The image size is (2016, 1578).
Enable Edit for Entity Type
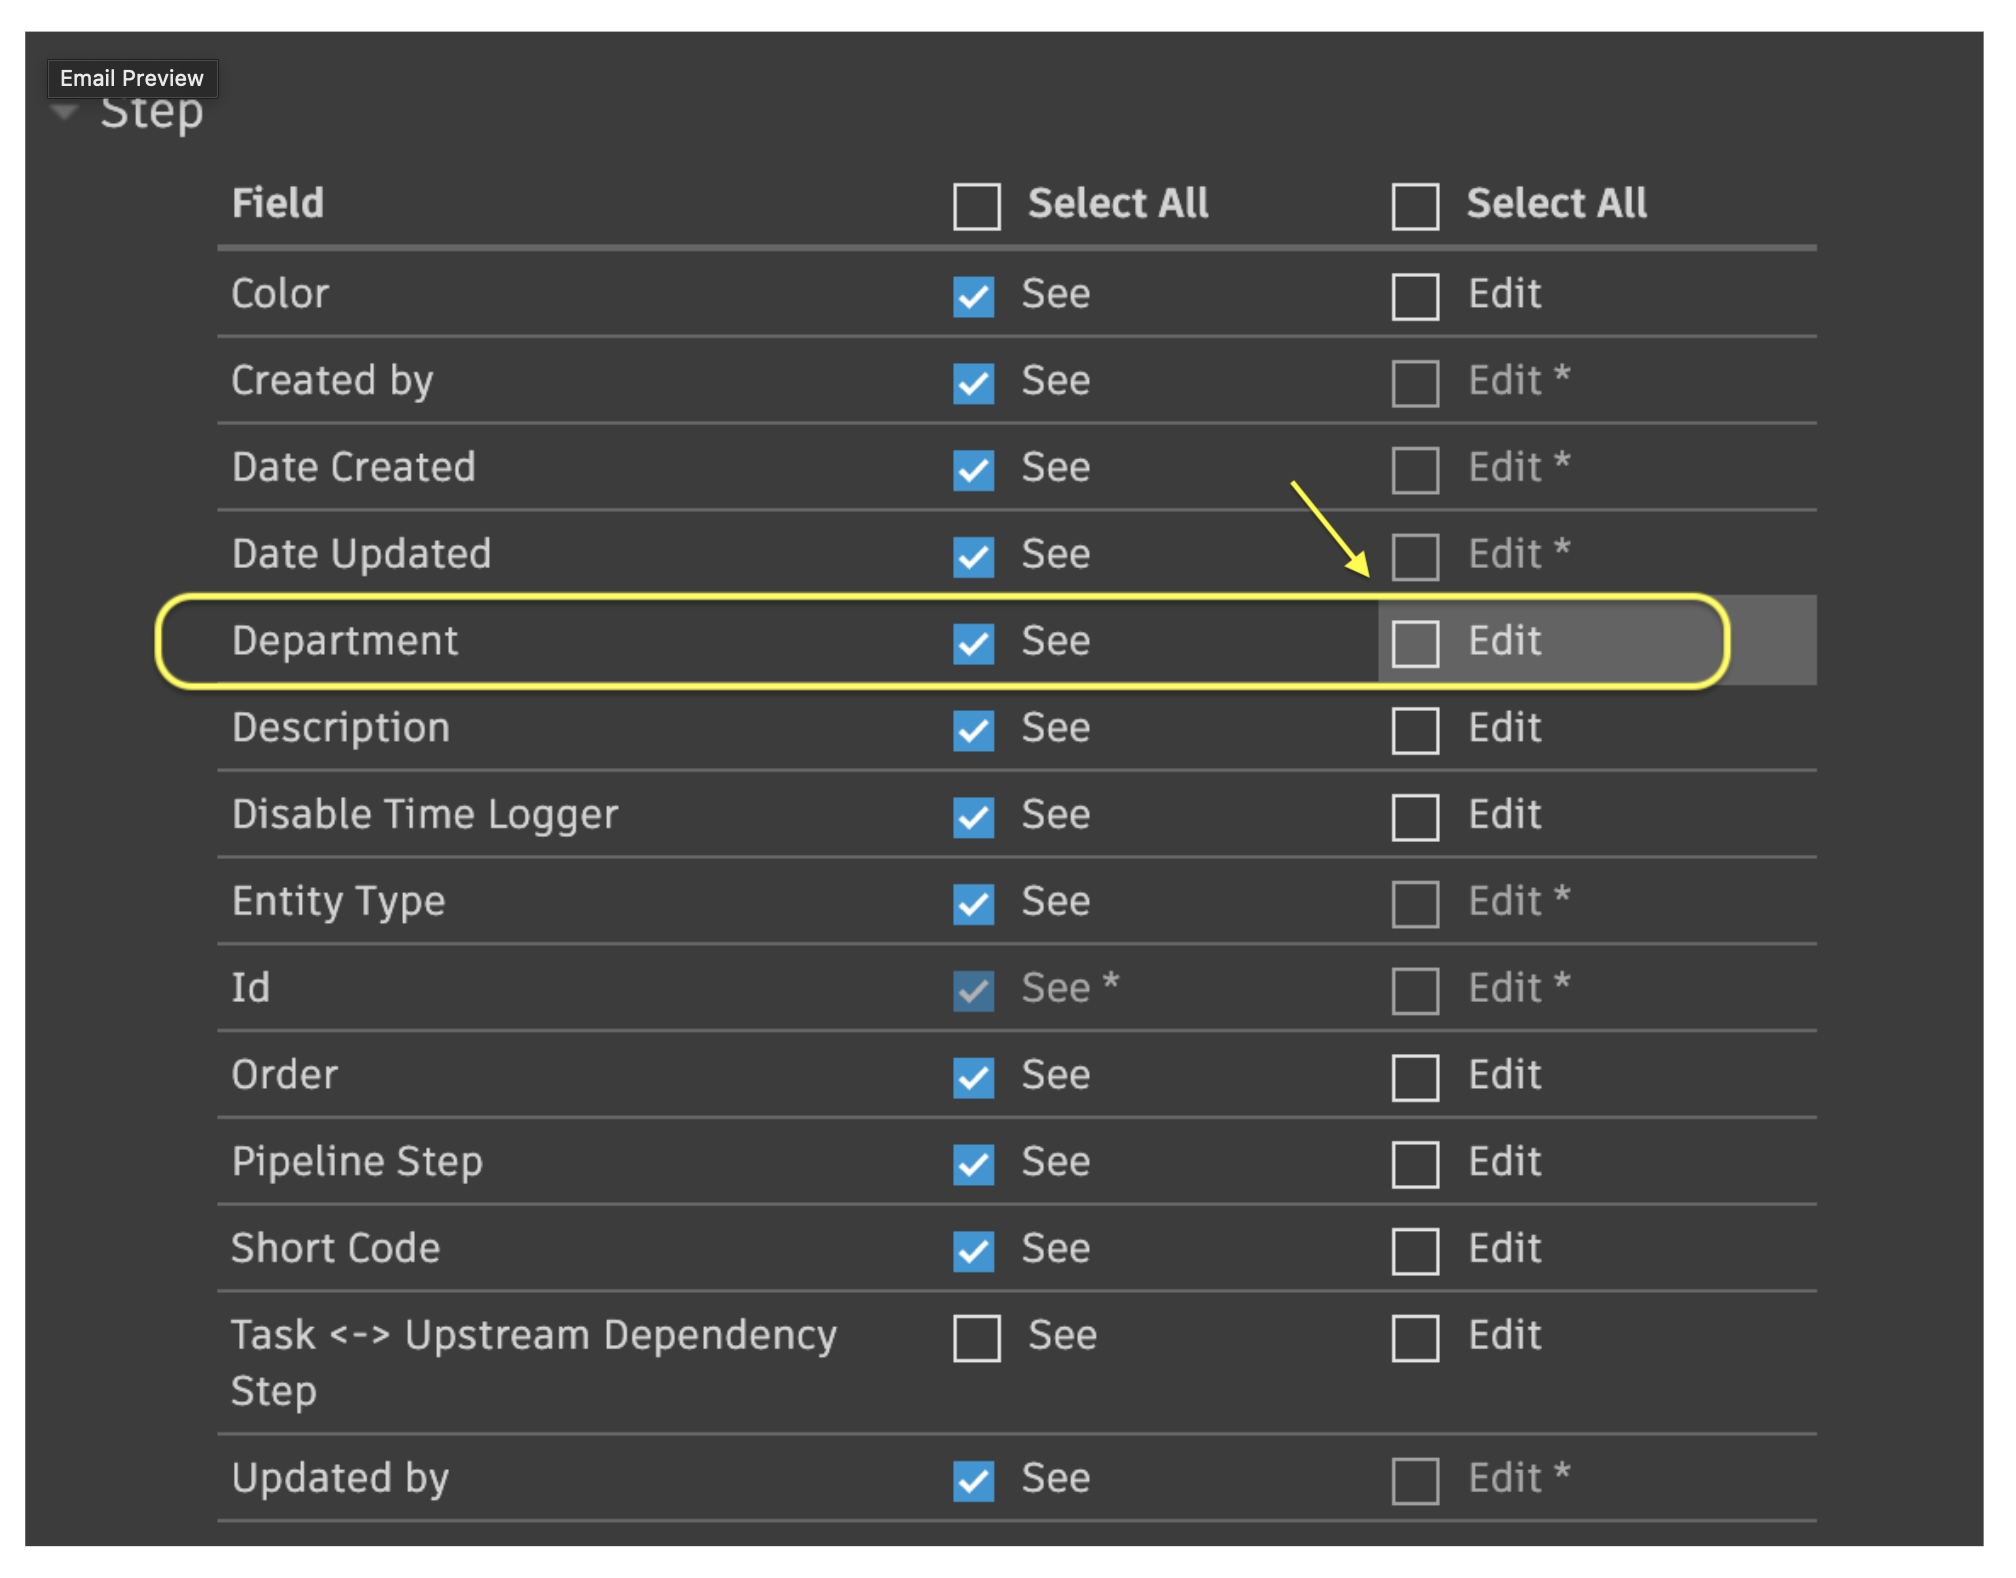(x=1414, y=903)
